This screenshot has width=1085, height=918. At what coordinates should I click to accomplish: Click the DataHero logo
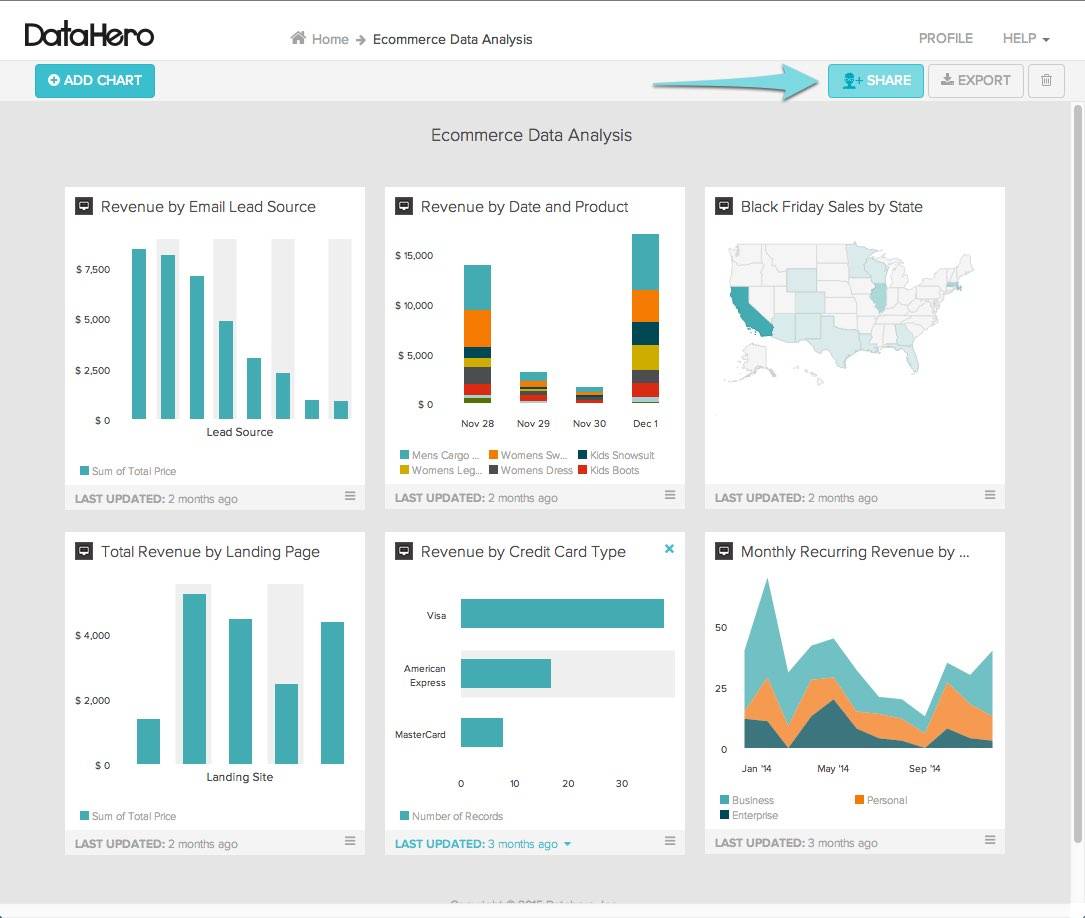[91, 33]
